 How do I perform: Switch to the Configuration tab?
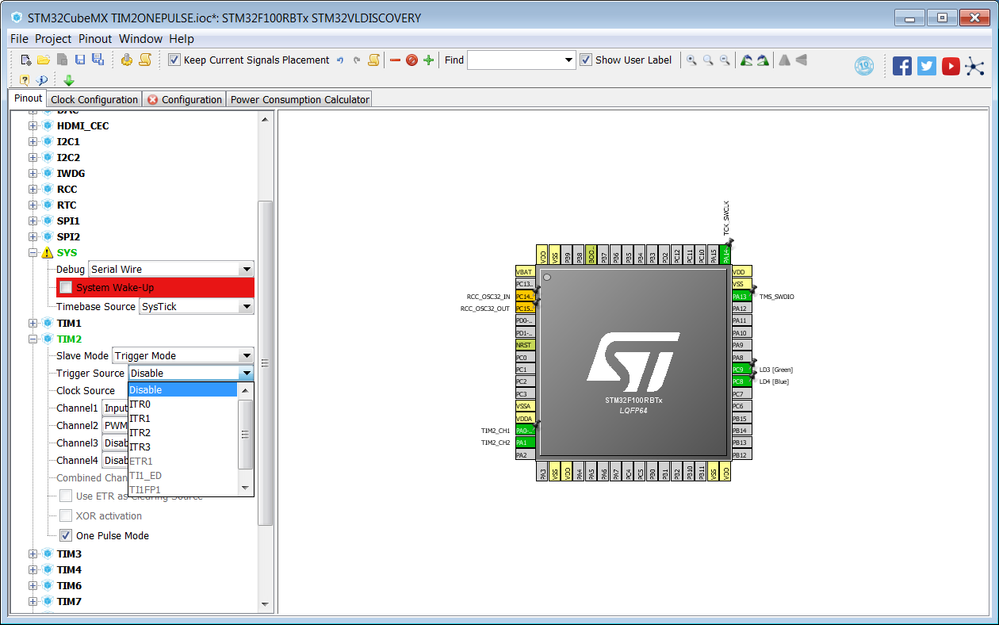click(x=185, y=99)
